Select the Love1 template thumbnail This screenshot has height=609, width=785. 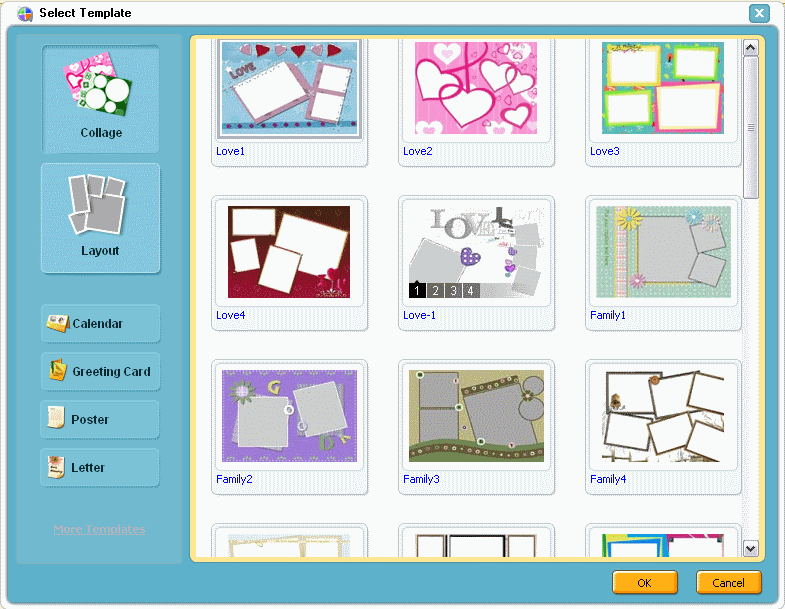289,89
